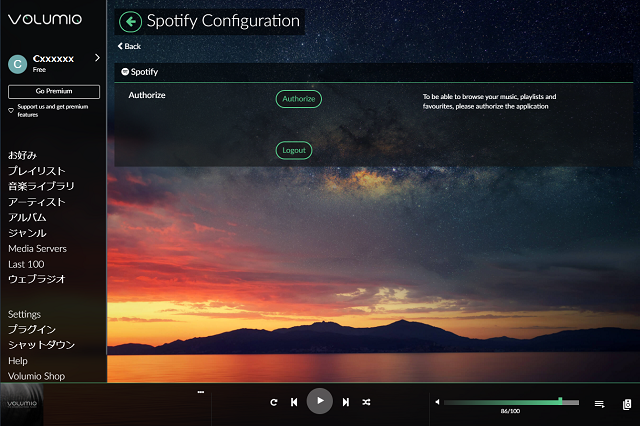Open the Cxxxxxx user avatar
The width and height of the screenshot is (640, 426).
[x=18, y=64]
